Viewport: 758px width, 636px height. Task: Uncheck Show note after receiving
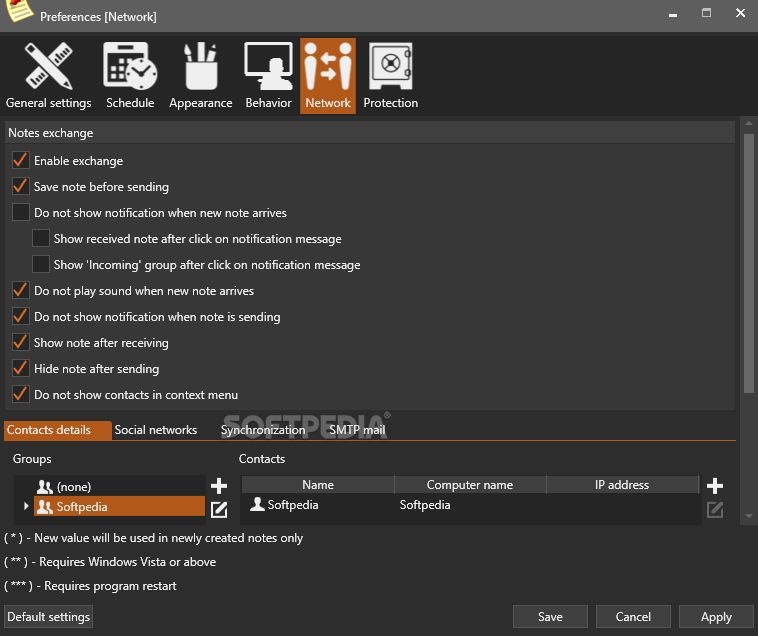click(x=21, y=343)
